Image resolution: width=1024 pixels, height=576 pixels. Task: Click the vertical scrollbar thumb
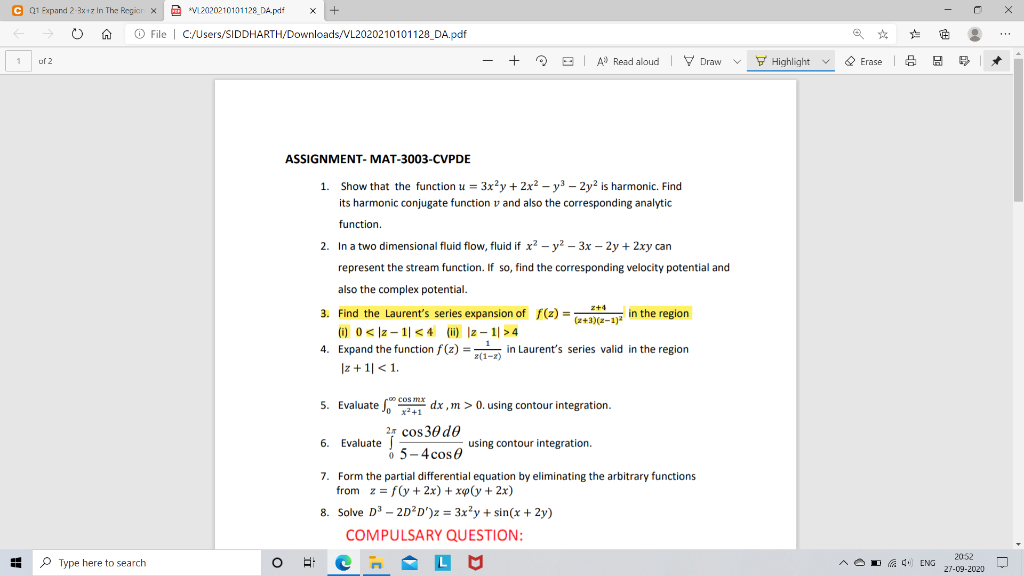[x=1018, y=129]
